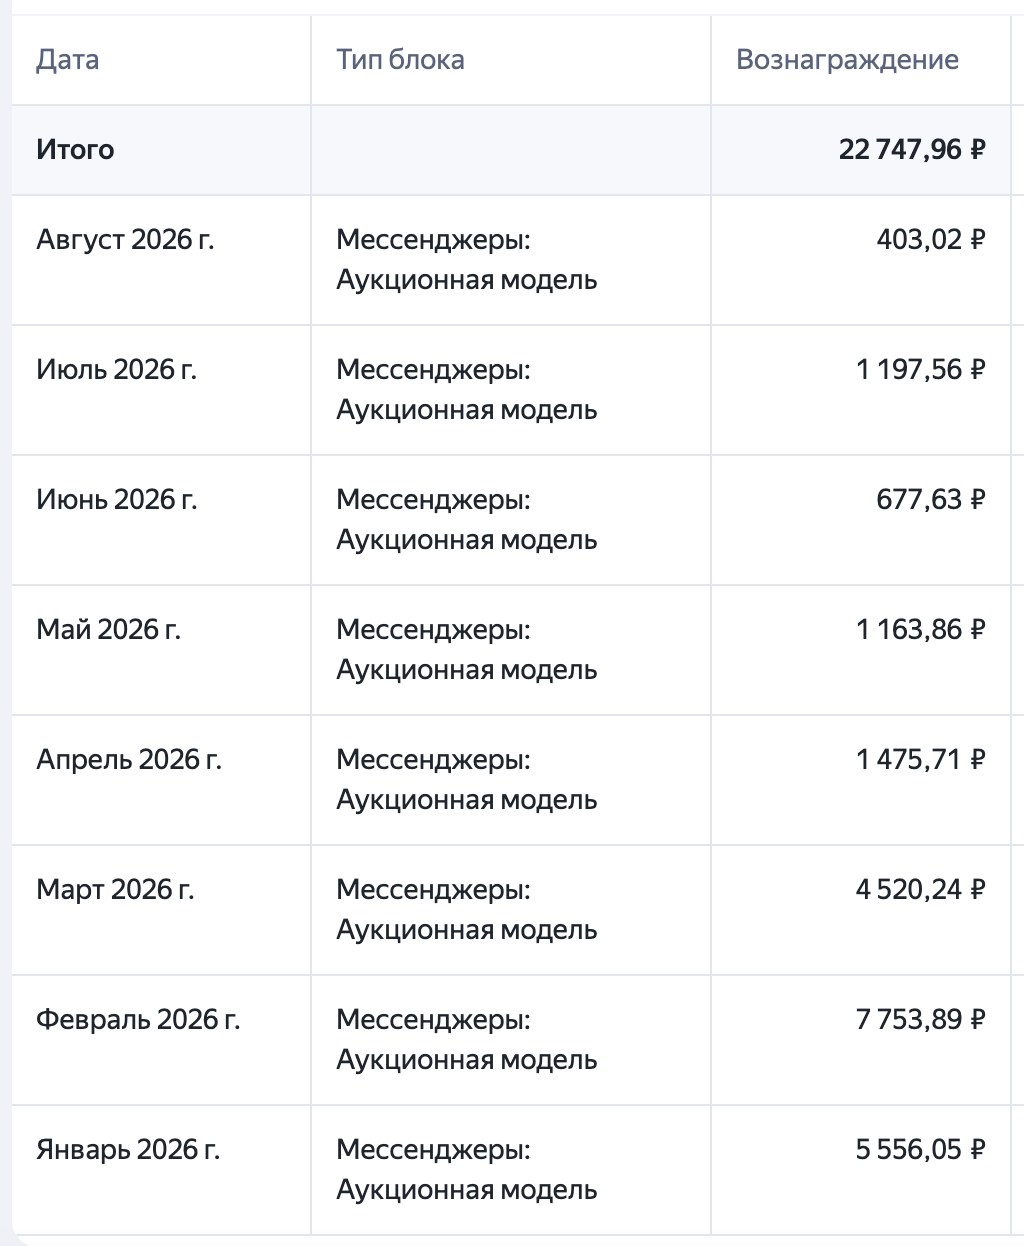Sort by the Вознаграждение column header

coord(847,60)
